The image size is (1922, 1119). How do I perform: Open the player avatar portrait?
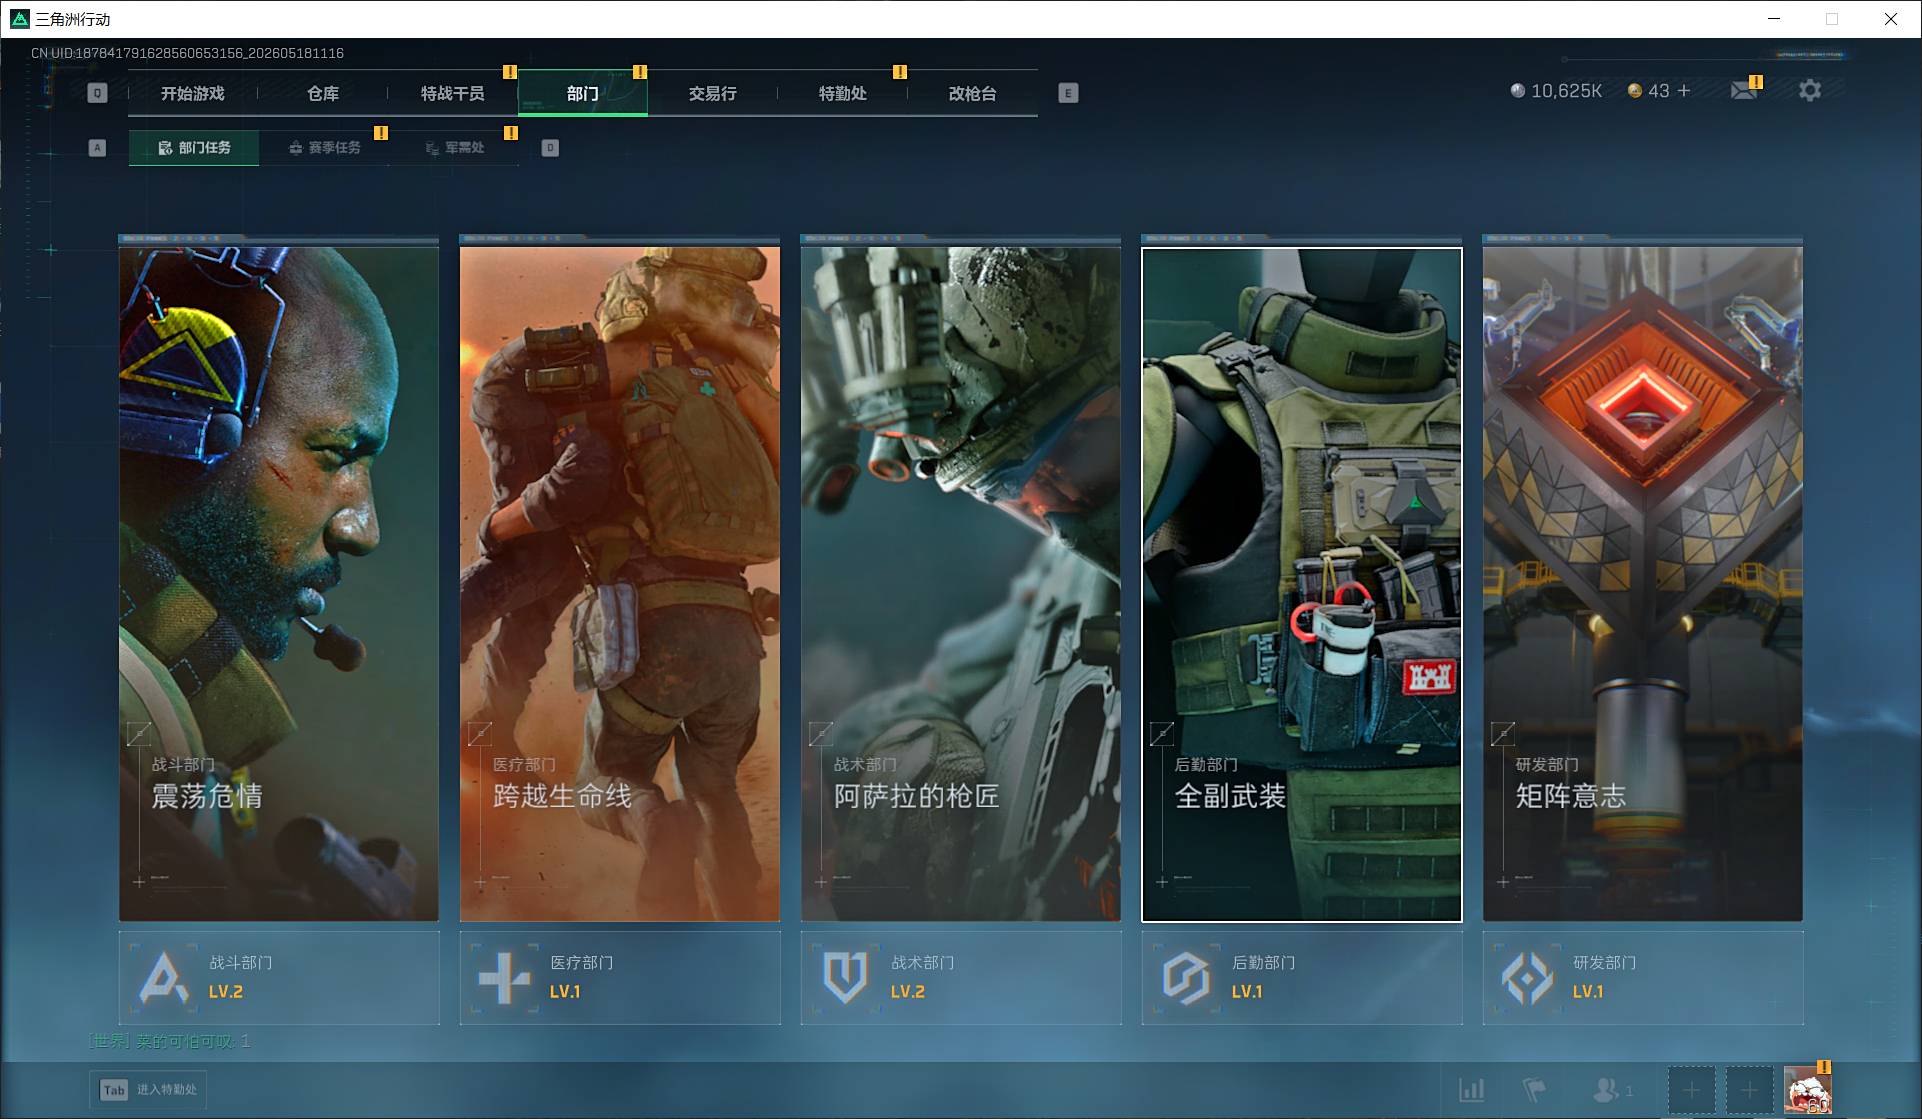1808,1090
